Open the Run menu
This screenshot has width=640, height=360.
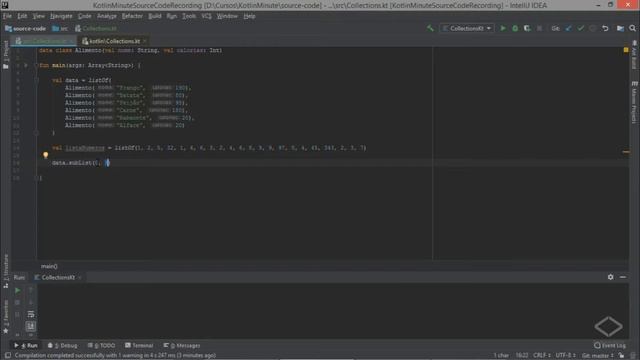171,16
